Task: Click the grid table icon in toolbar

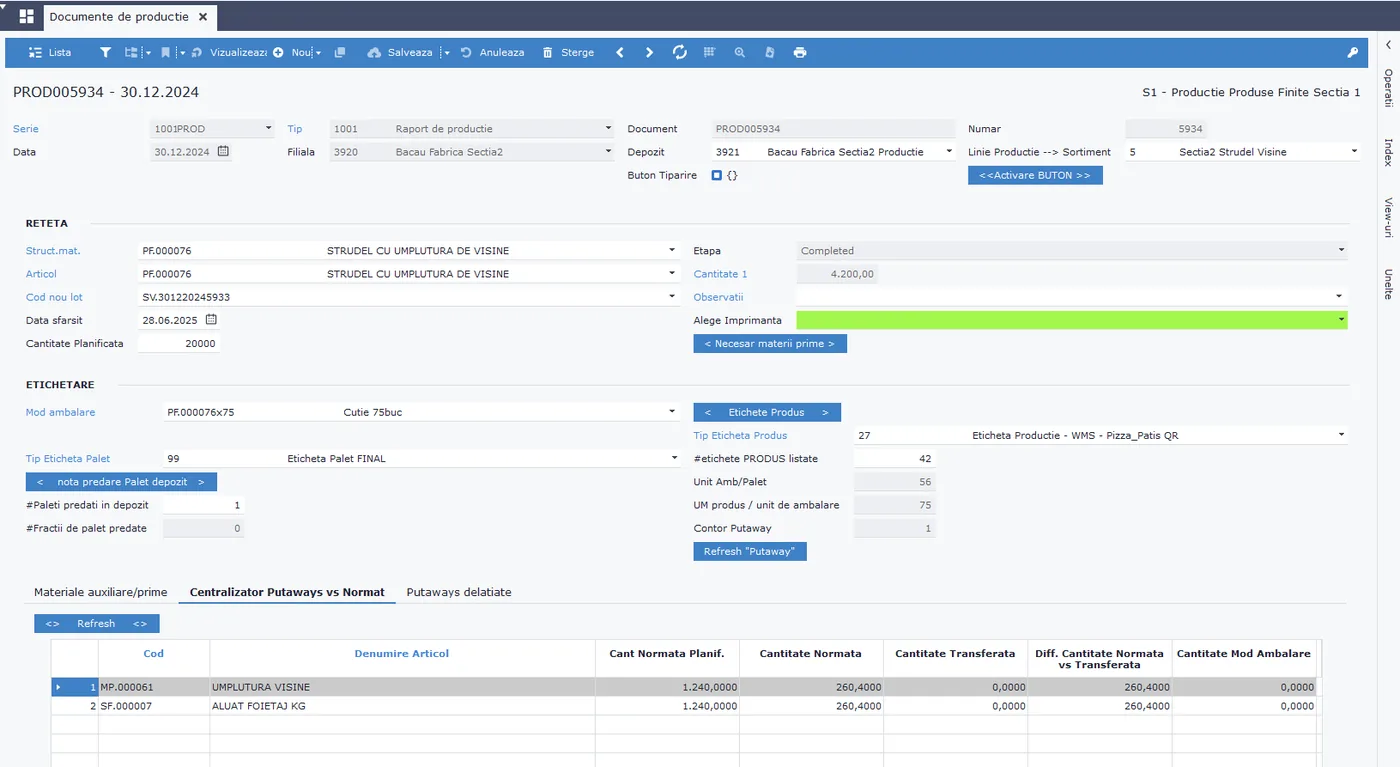Action: pos(710,52)
